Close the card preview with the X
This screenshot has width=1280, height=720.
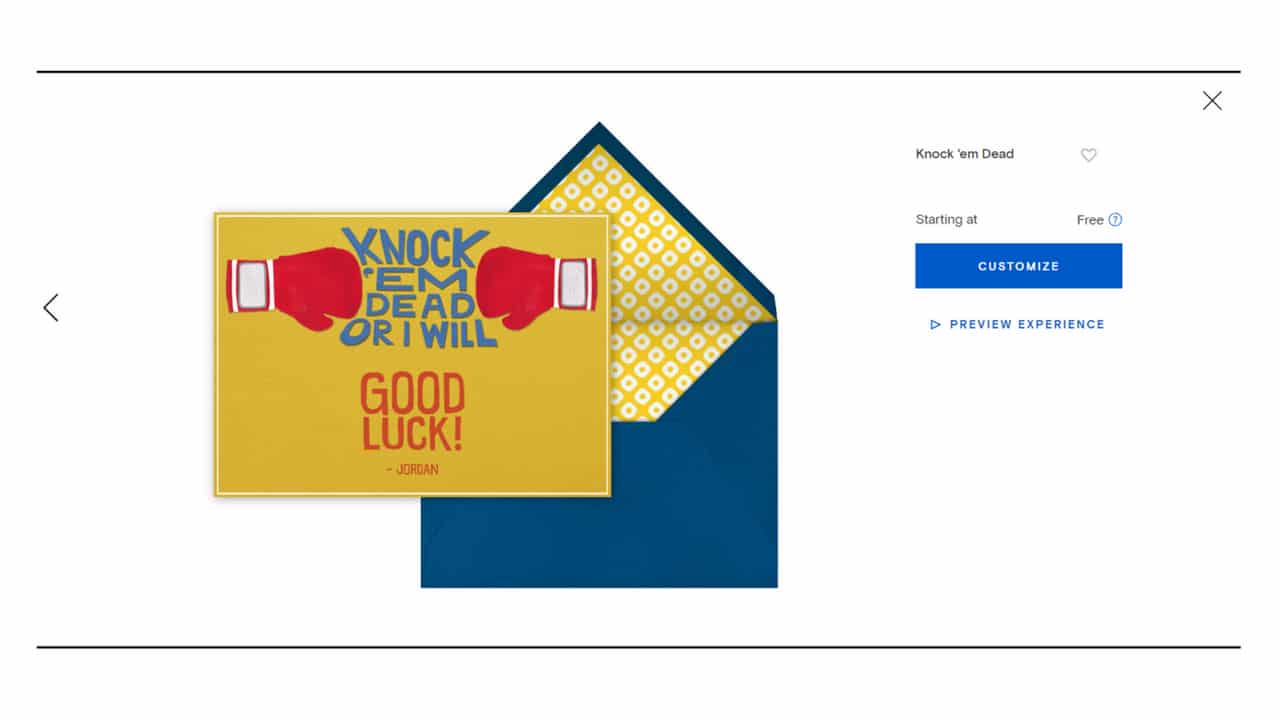1212,100
